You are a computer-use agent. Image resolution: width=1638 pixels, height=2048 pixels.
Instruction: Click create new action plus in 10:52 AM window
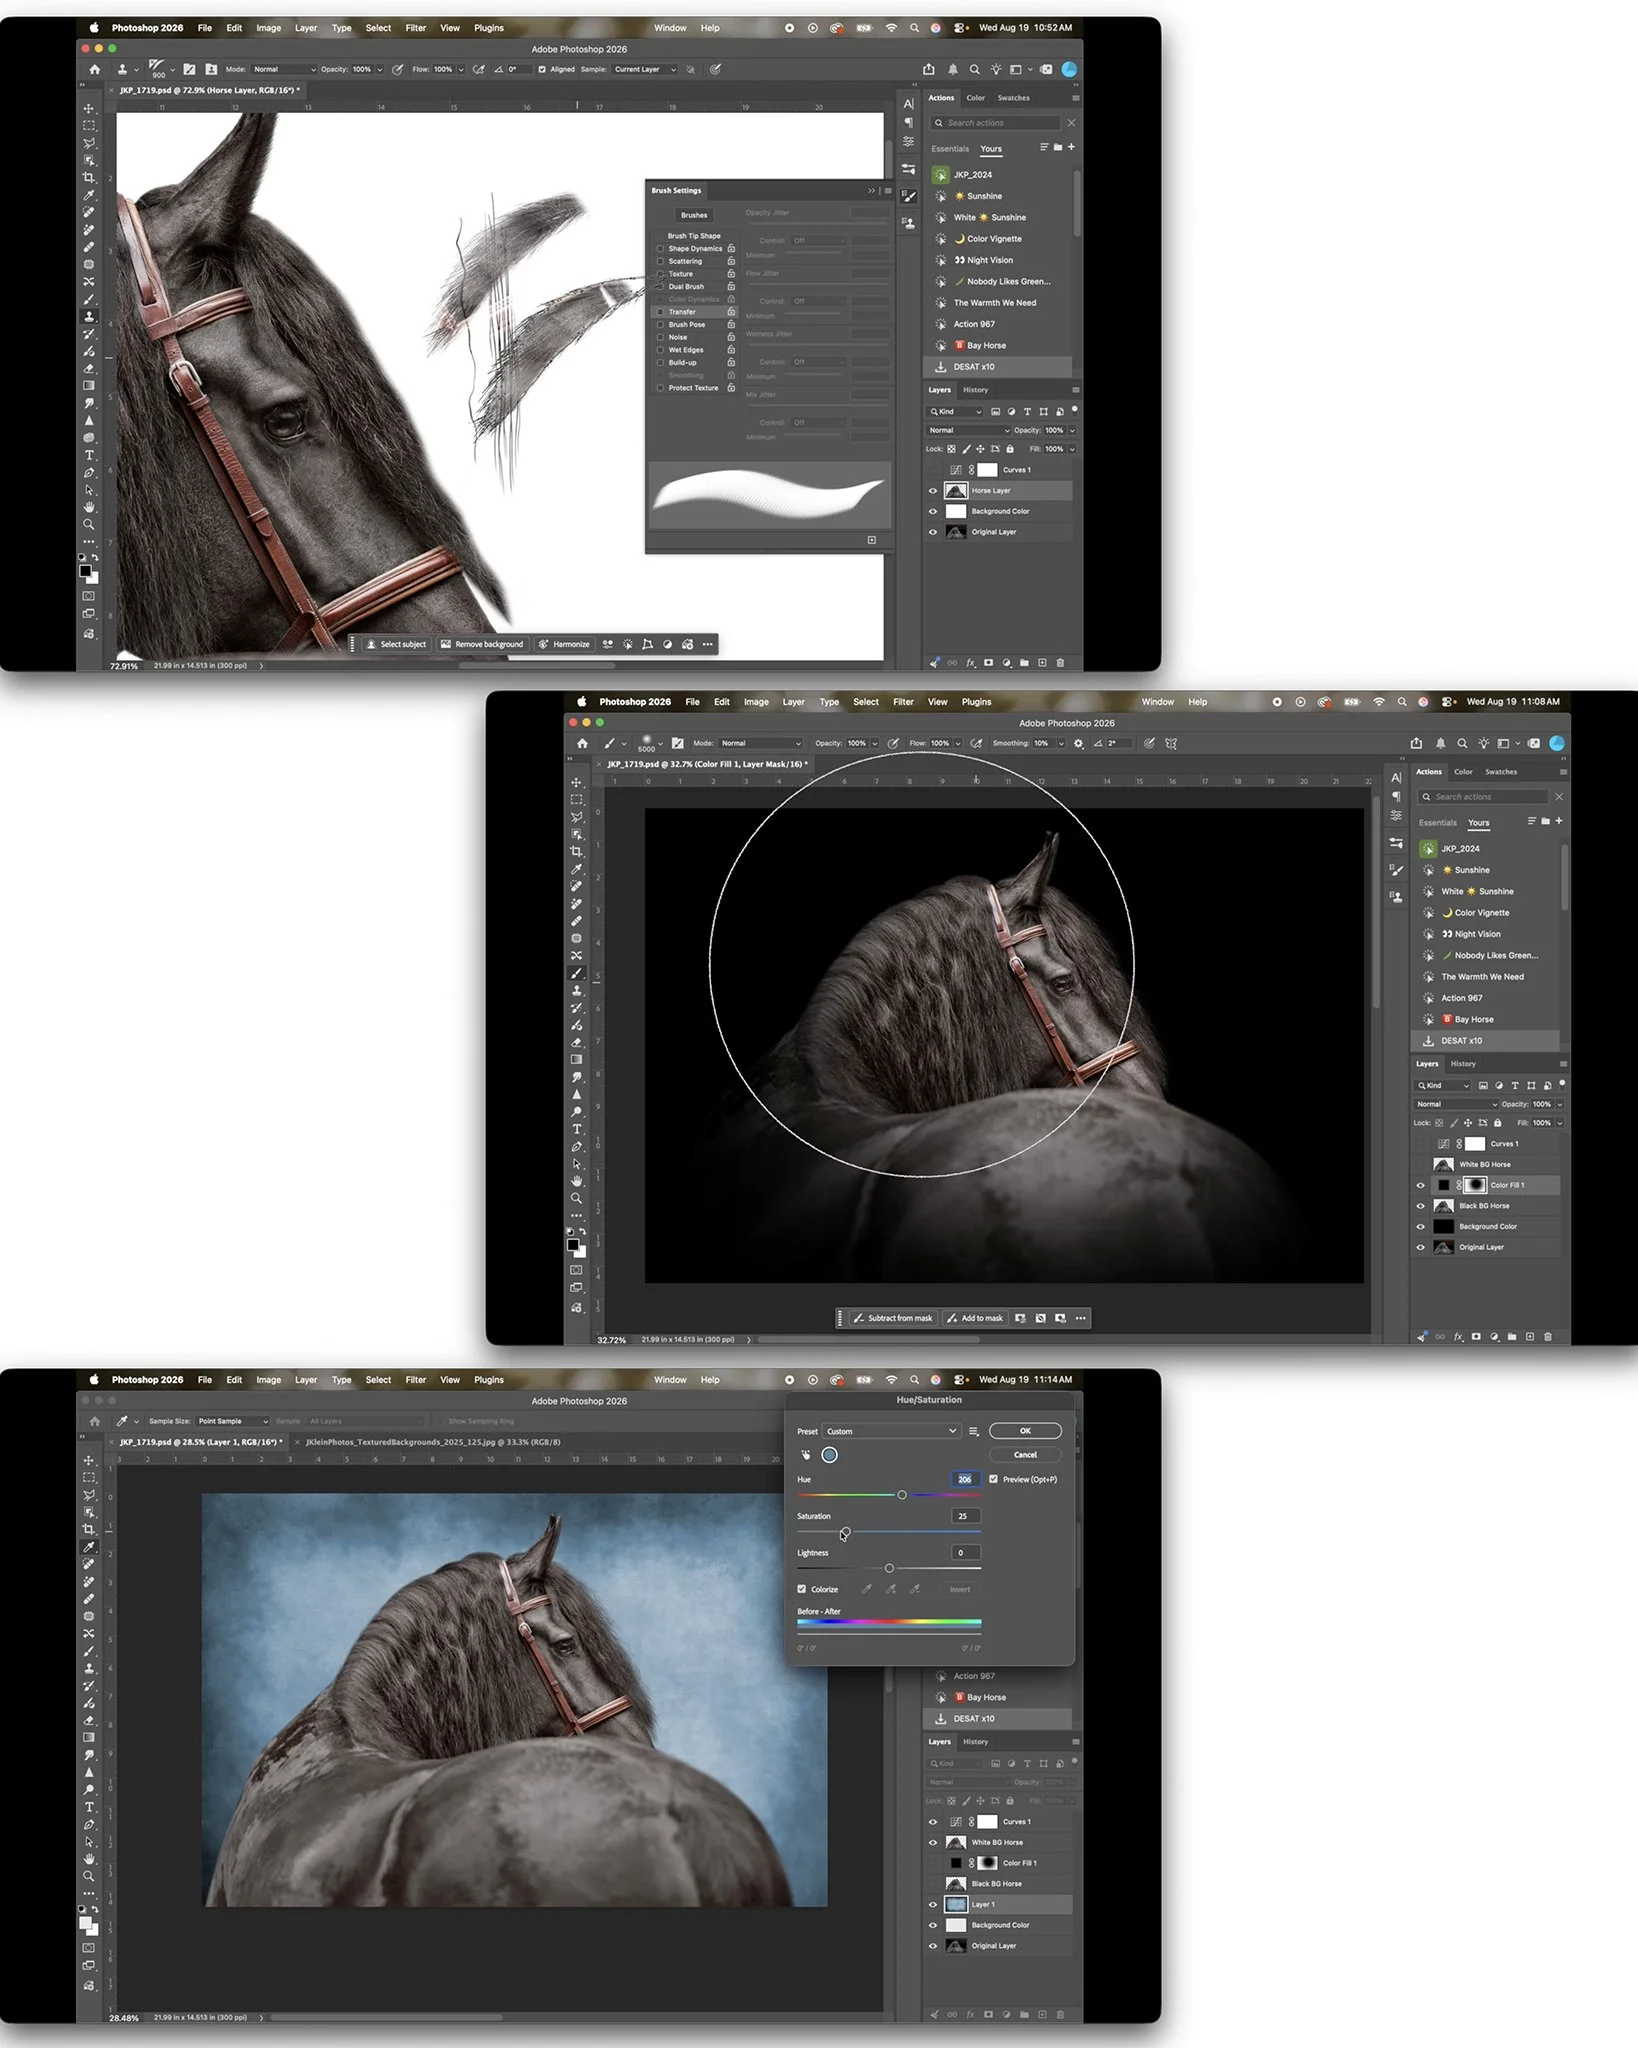(1071, 147)
